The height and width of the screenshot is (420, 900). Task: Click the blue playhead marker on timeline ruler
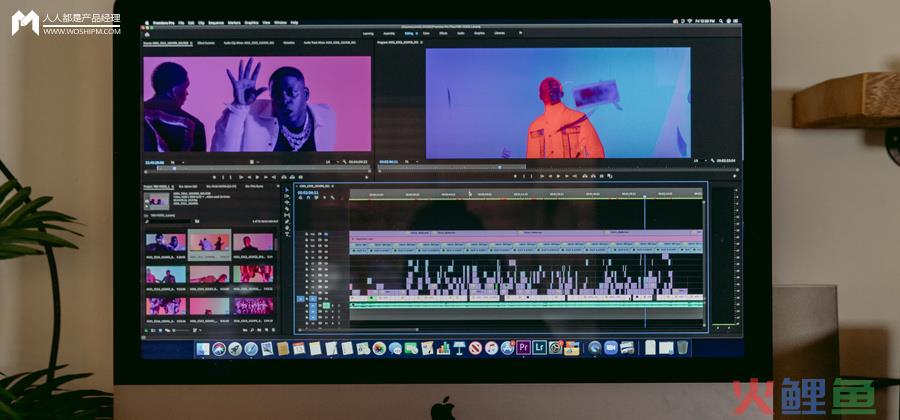pyautogui.click(x=645, y=197)
